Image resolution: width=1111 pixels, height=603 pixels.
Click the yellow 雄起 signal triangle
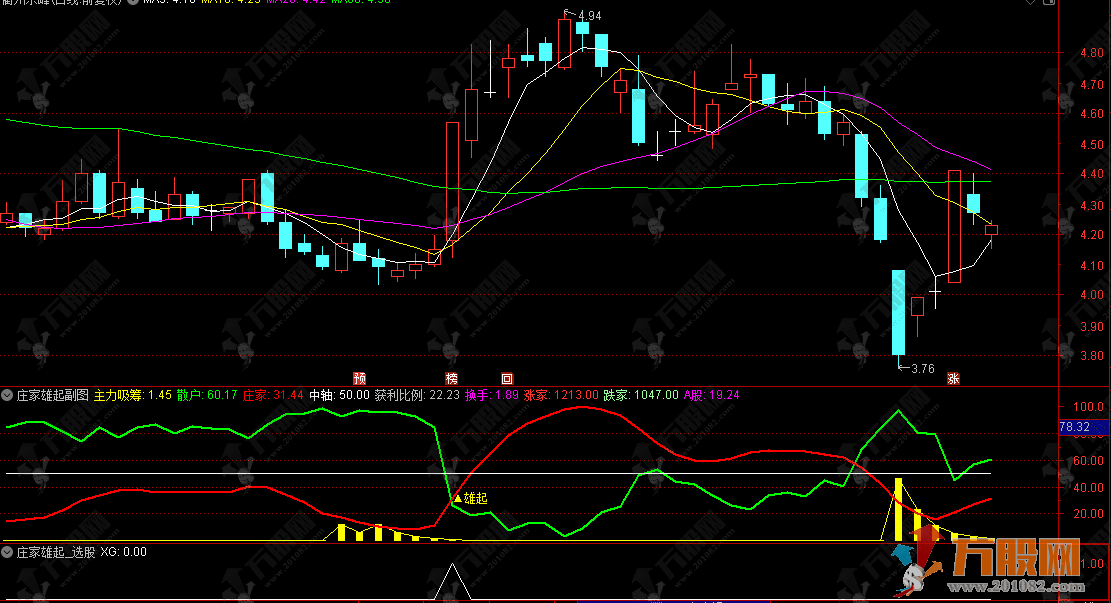tap(458, 497)
